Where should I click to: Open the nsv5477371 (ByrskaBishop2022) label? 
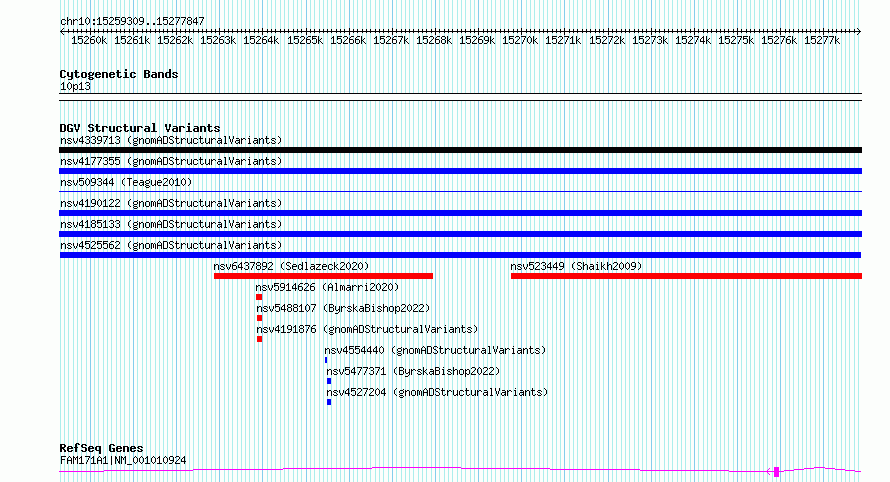click(x=413, y=371)
